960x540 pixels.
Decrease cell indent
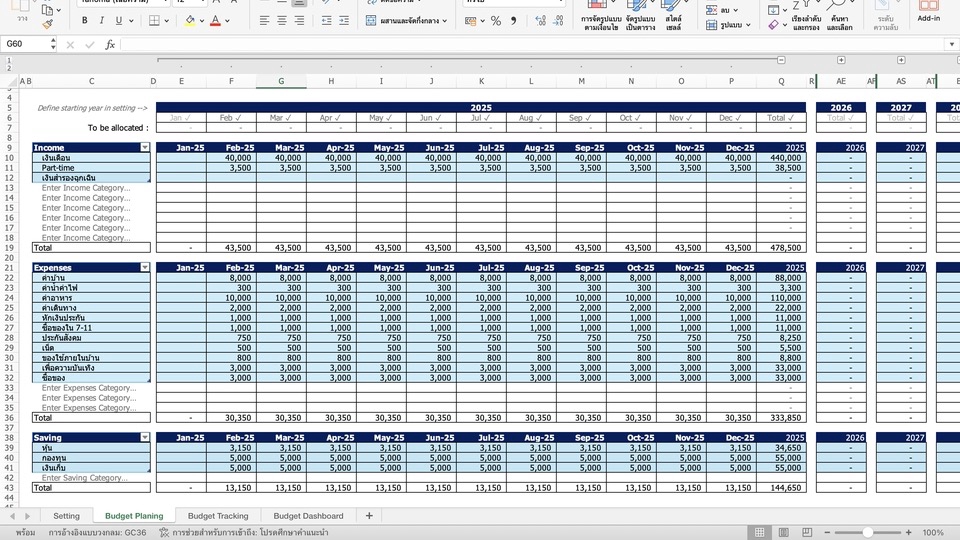point(326,20)
